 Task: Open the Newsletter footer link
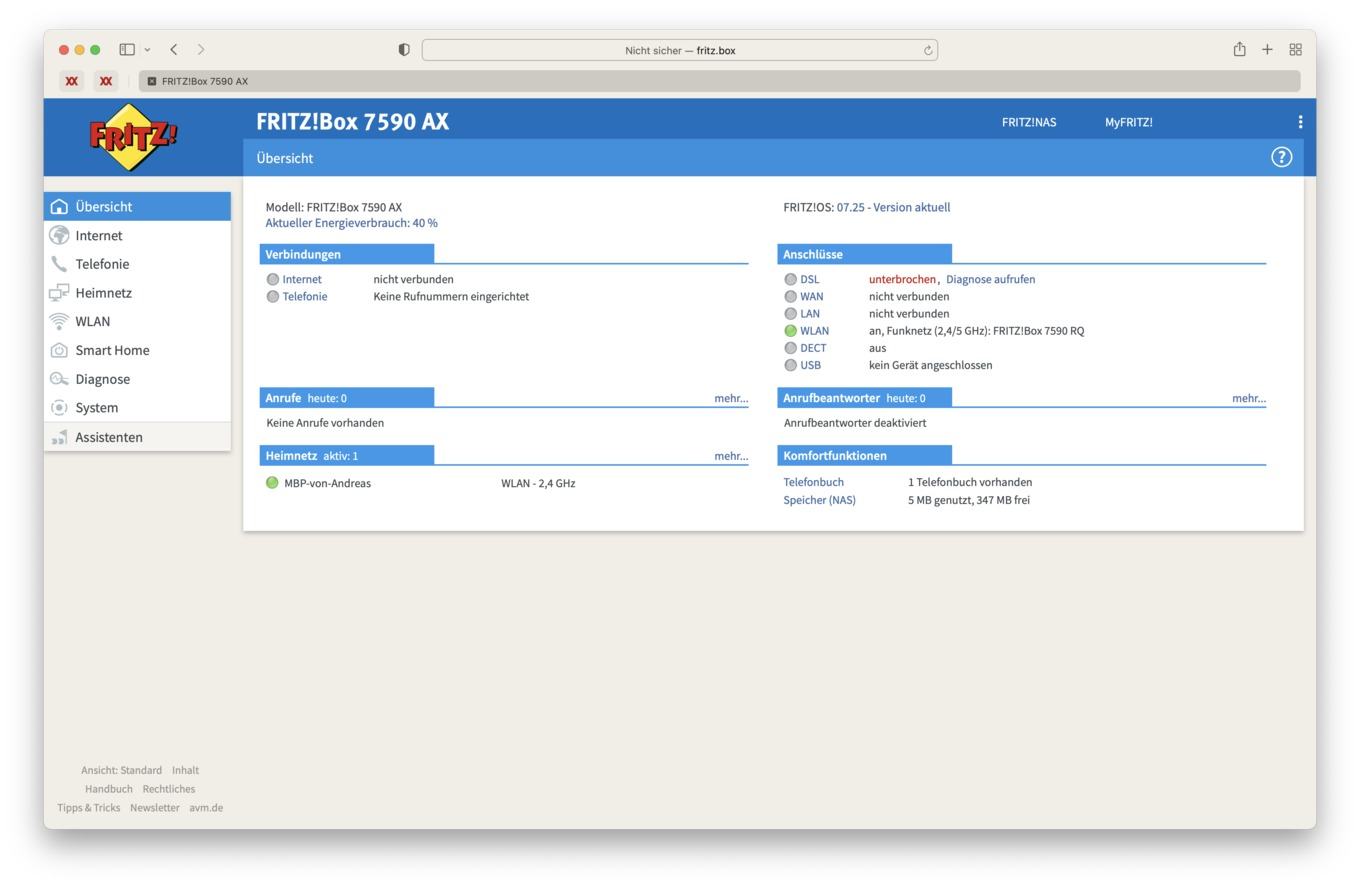pos(155,808)
